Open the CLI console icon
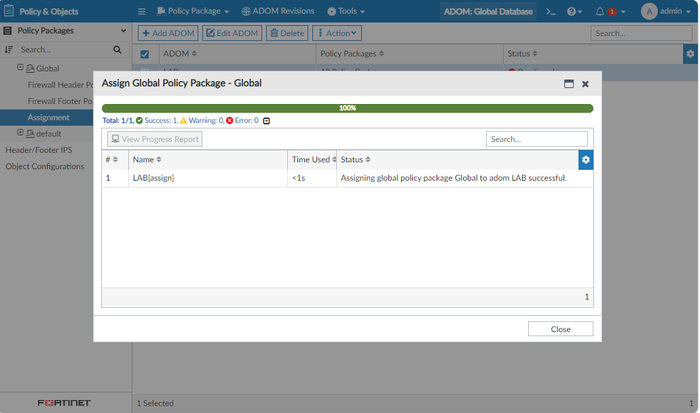Viewport: 700px width, 413px height. [551, 12]
